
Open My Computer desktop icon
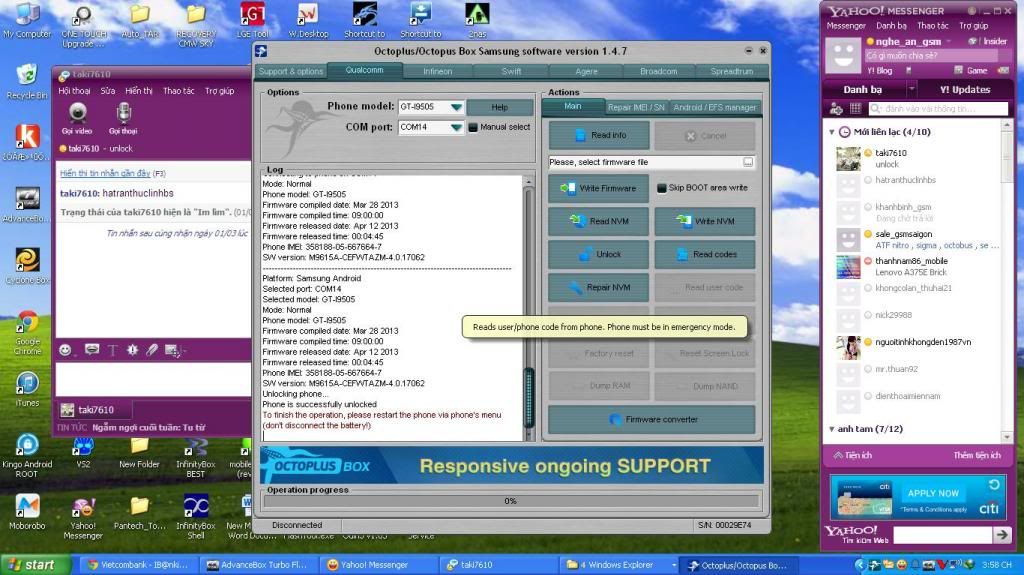tap(27, 20)
